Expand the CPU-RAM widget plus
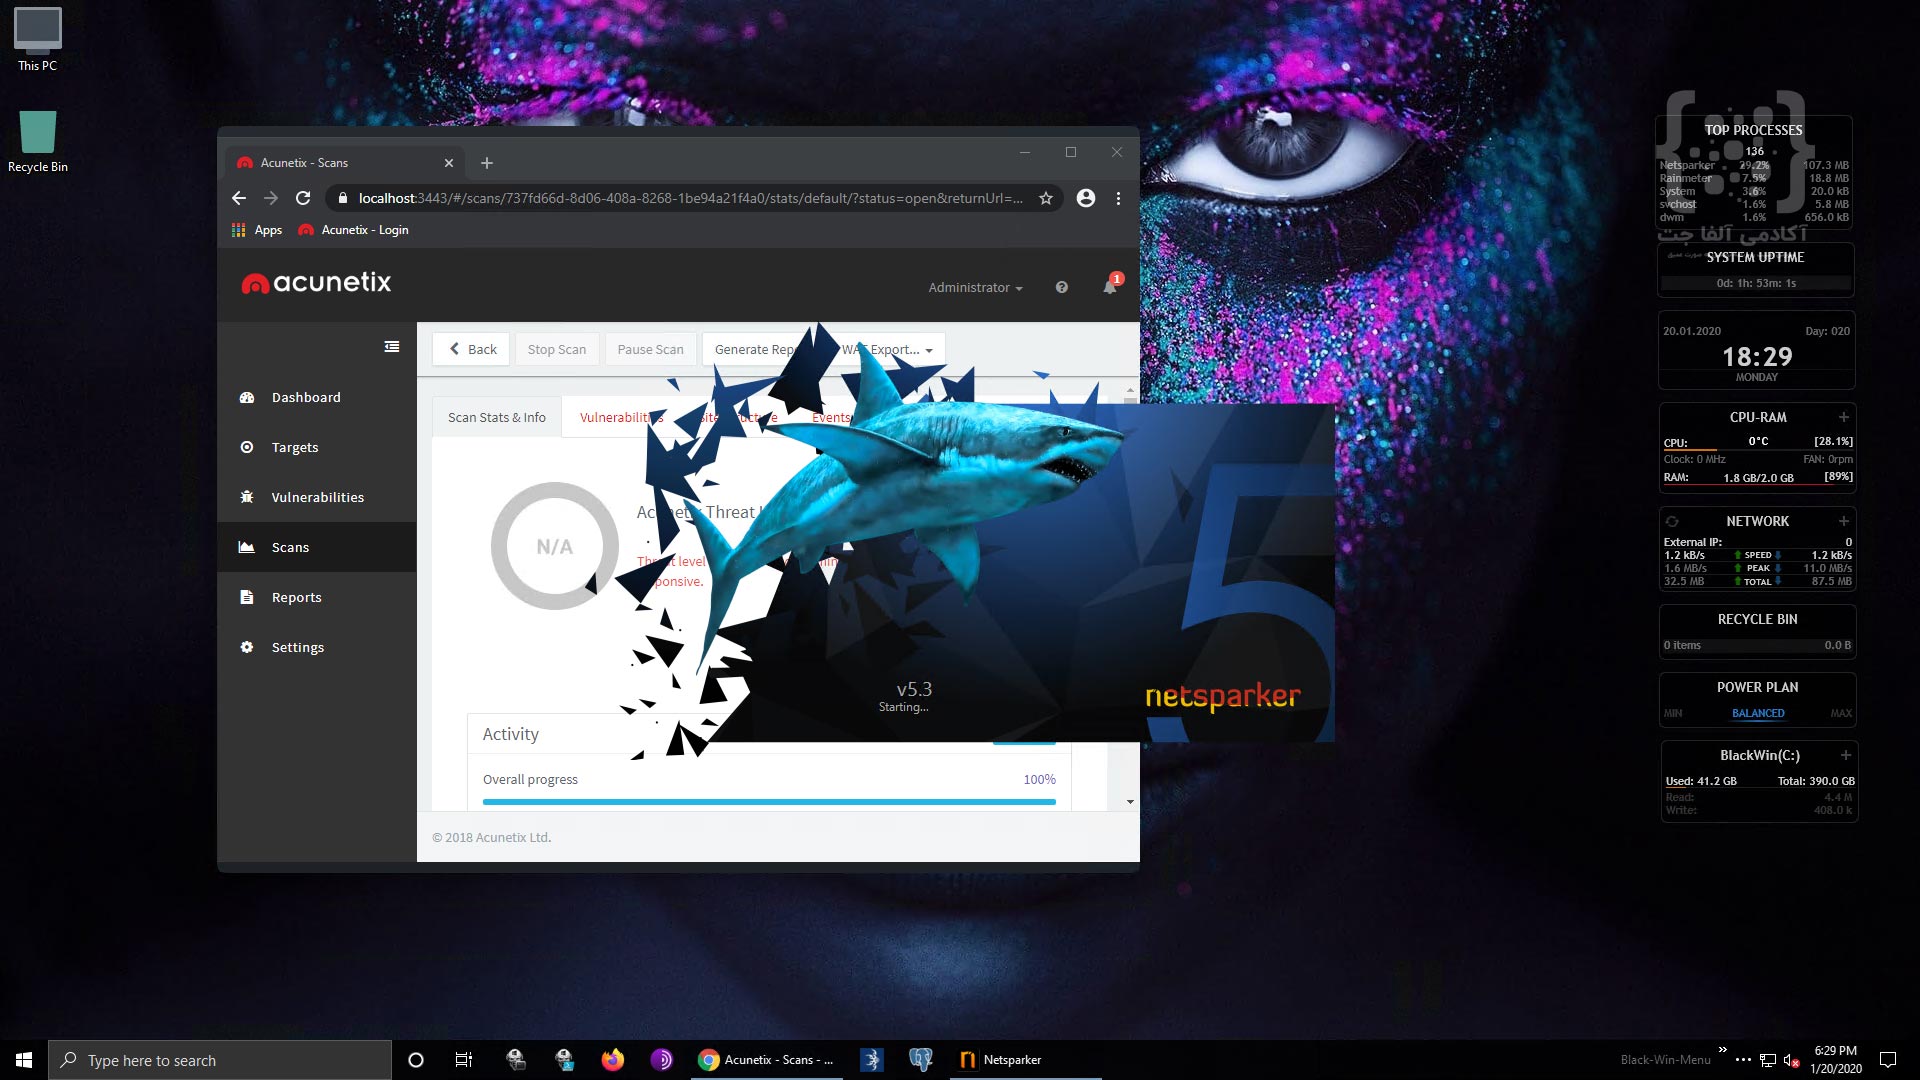This screenshot has height=1080, width=1920. (x=1844, y=417)
